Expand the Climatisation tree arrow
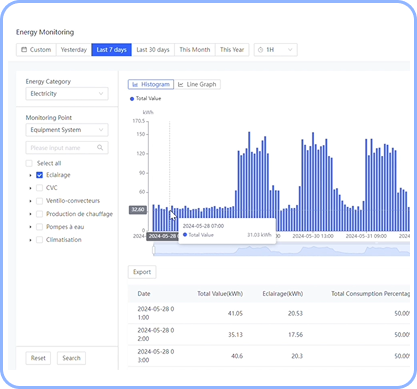Screen dimensions: 417x389 pos(30,240)
